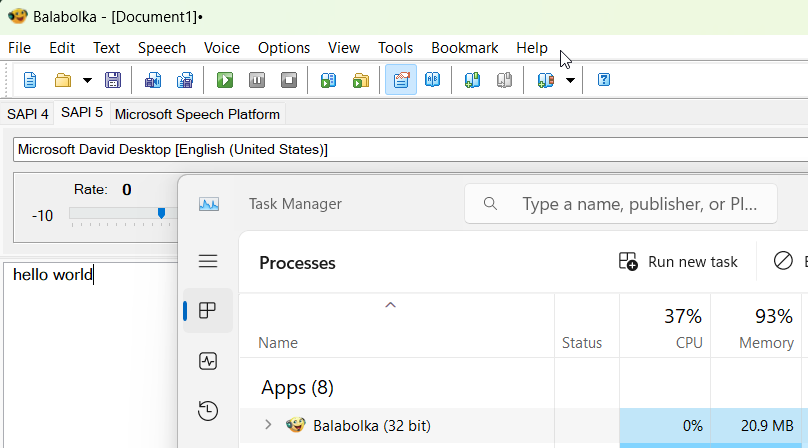
Task: Open the Microsoft David Desktop voice dropdown
Action: tap(410, 150)
